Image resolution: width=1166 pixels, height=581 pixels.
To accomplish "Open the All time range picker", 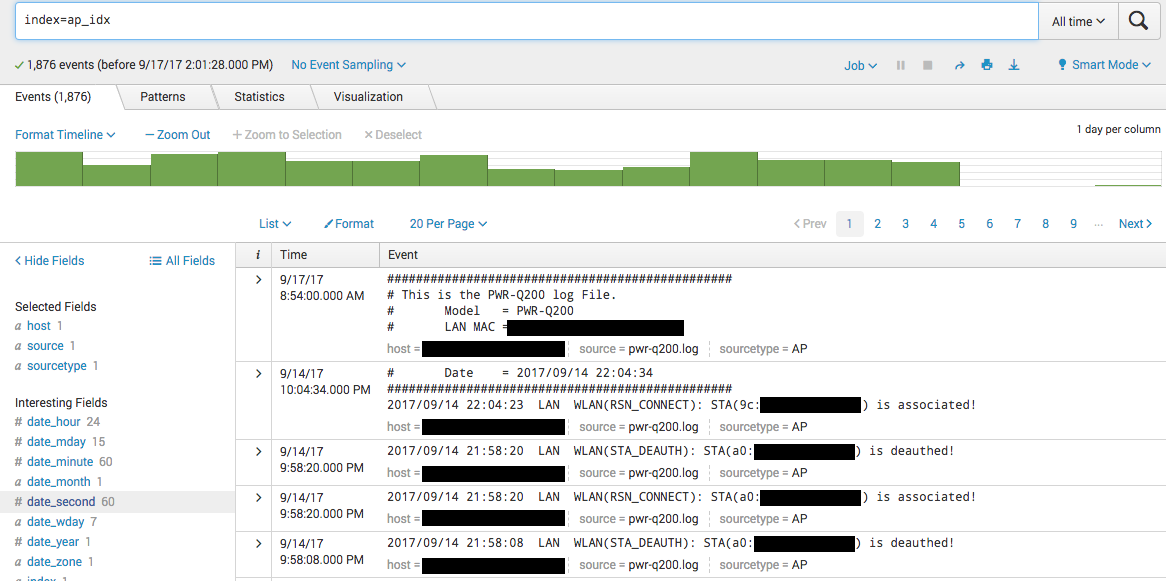I will pos(1078,20).
